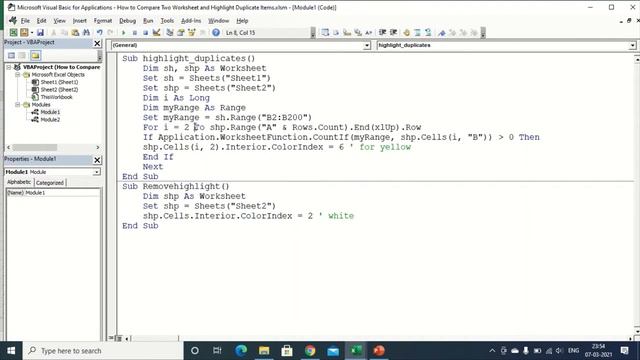Viewport: 640px width, 360px height.
Task: Toggle Folders in Project panel
Action: pos(35,56)
